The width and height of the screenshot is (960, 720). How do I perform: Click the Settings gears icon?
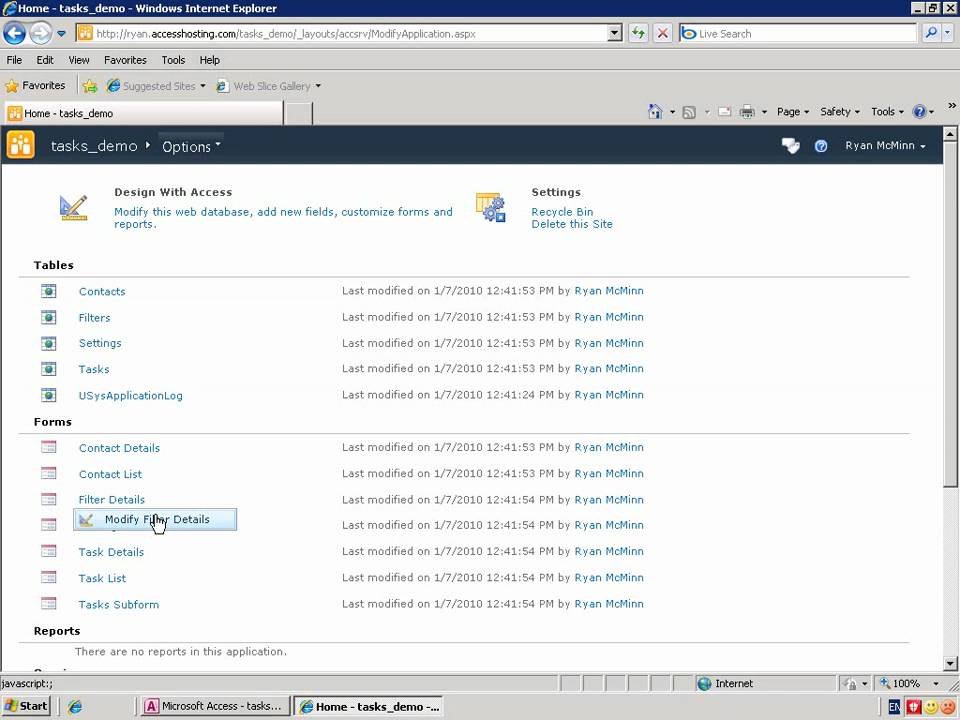click(491, 208)
